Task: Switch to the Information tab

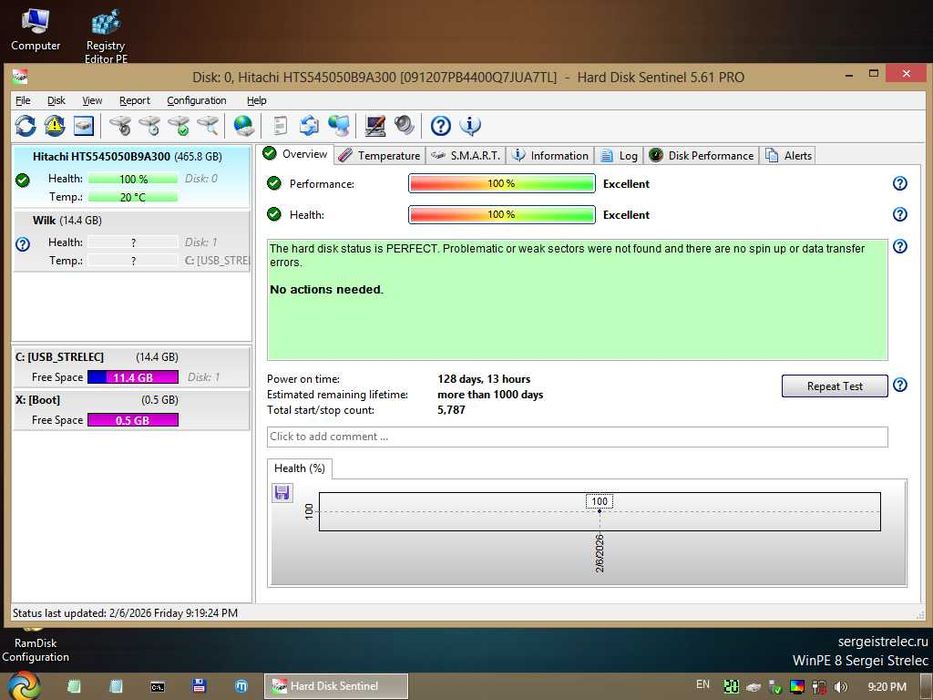Action: pyautogui.click(x=550, y=155)
